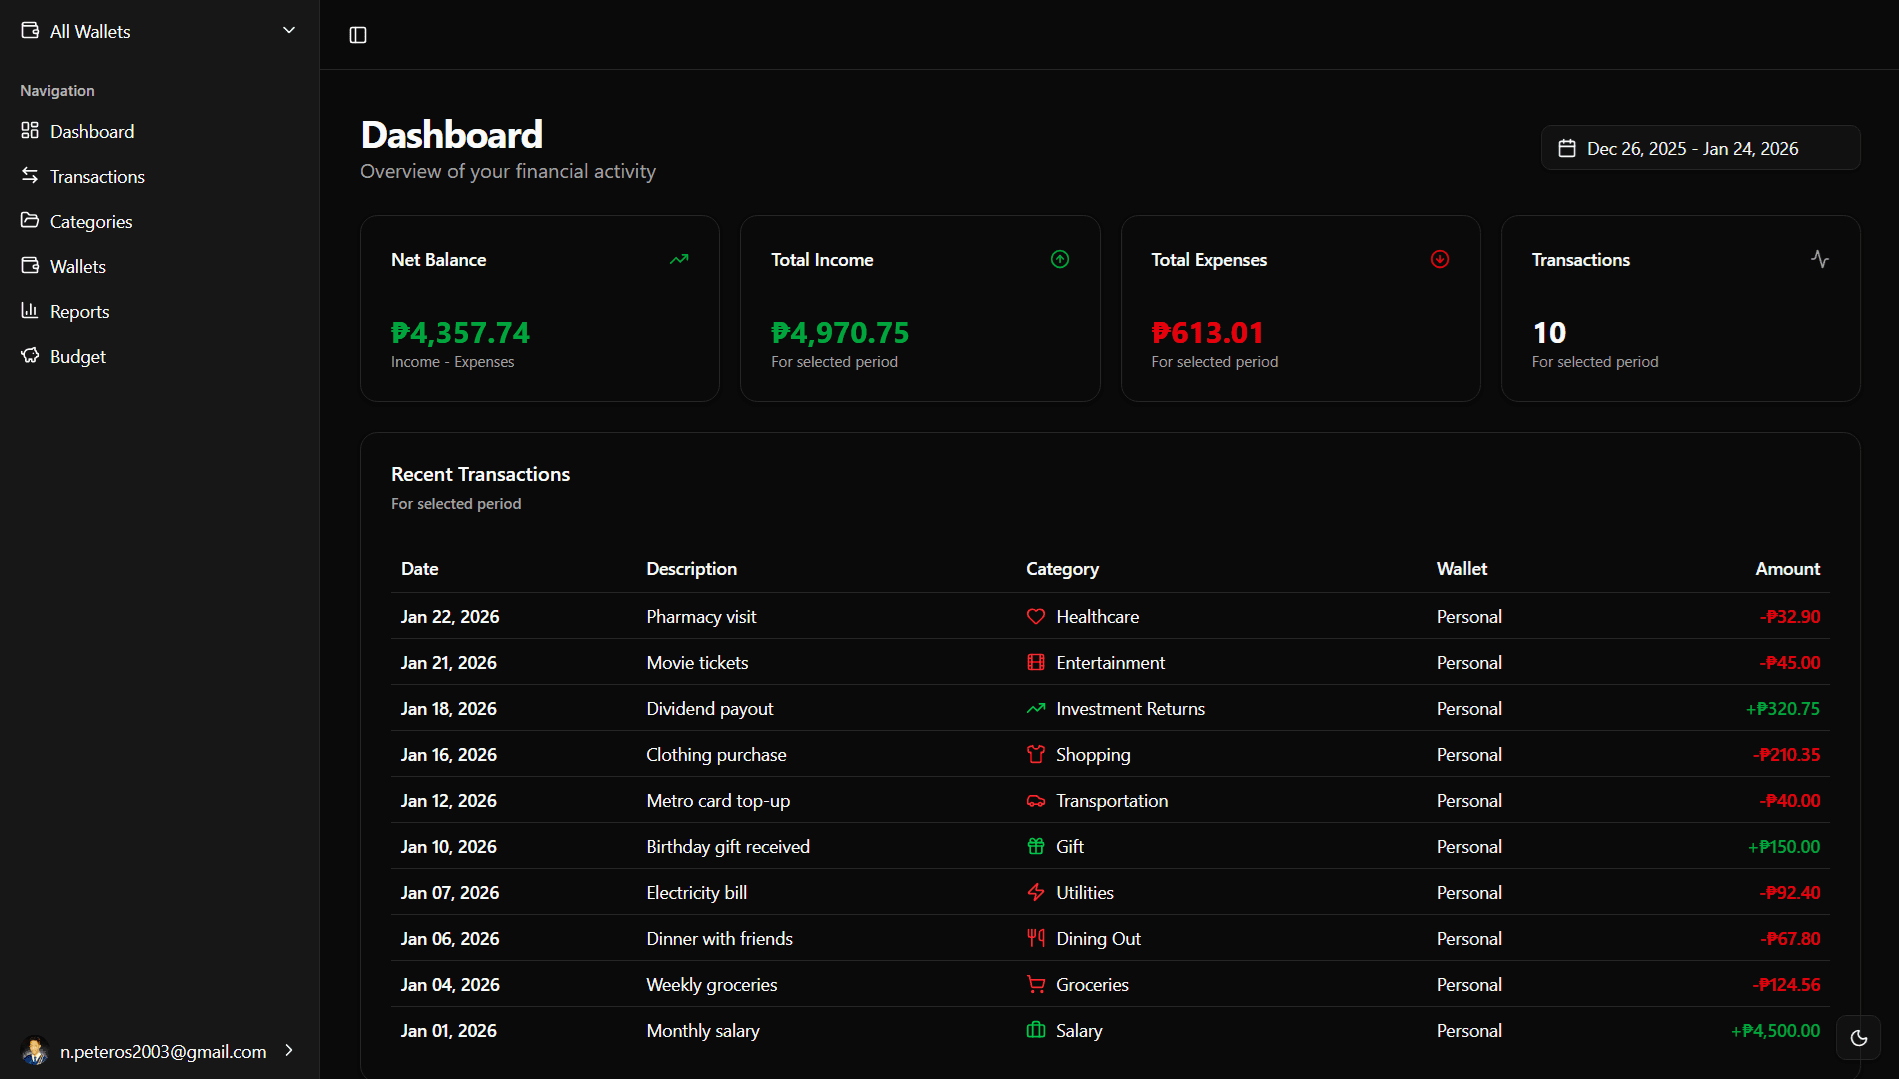Click the Clothing purchase description
This screenshot has height=1079, width=1899.
click(716, 755)
